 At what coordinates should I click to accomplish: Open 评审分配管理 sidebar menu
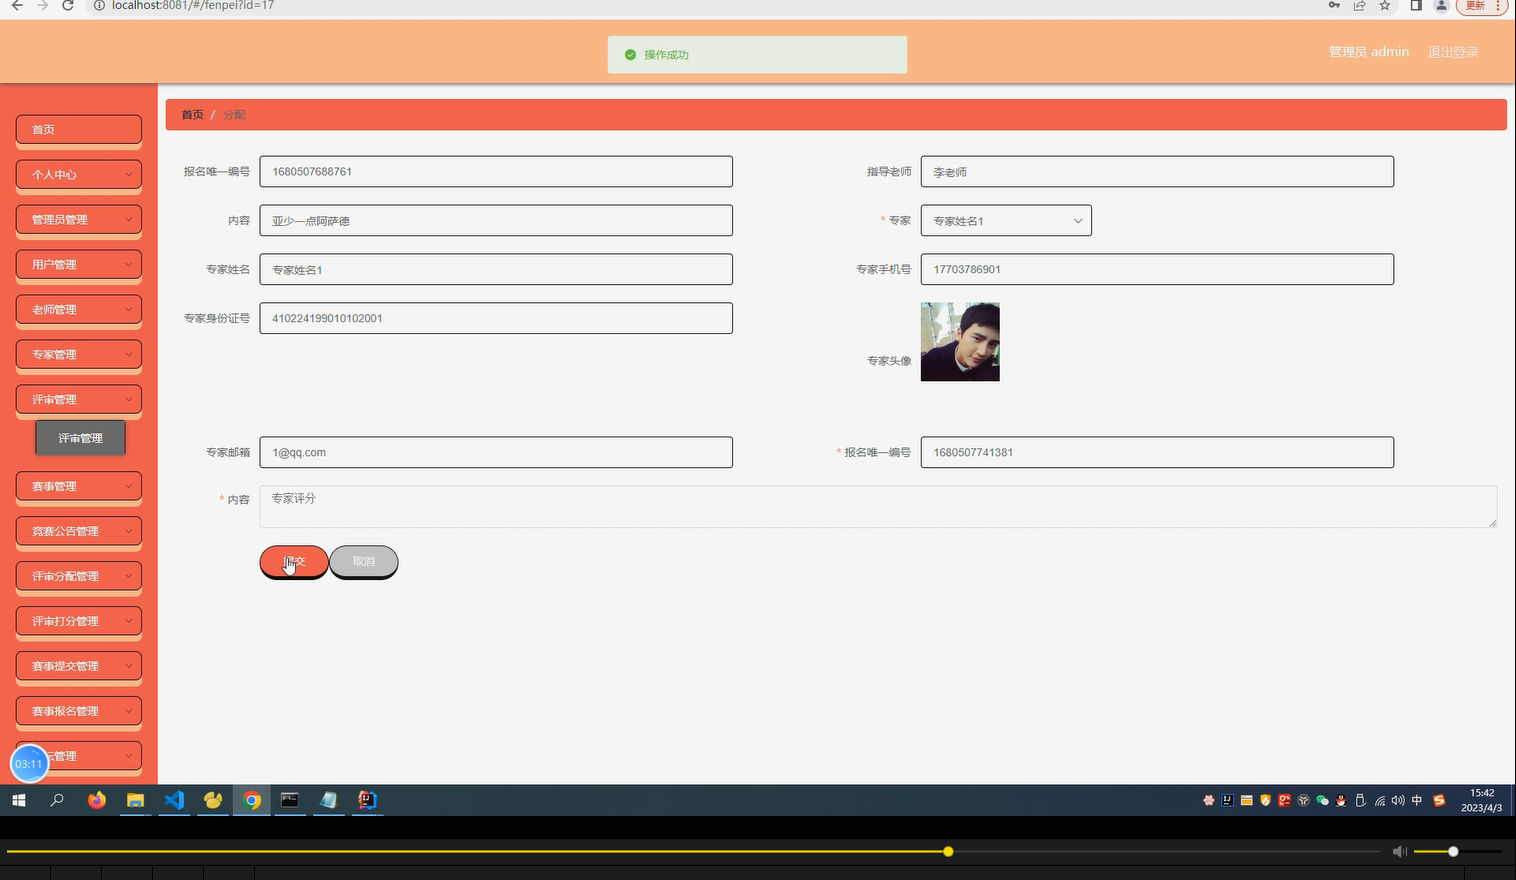point(79,576)
